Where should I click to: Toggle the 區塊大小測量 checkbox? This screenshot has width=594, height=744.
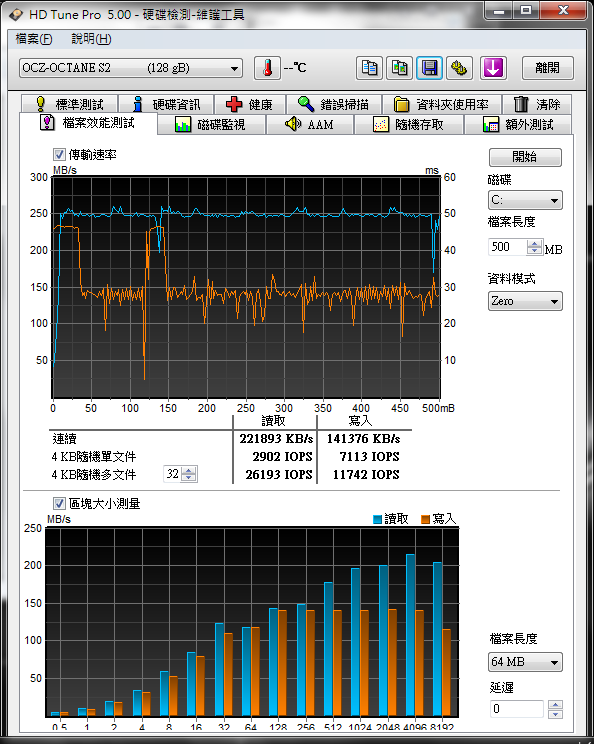(59, 503)
